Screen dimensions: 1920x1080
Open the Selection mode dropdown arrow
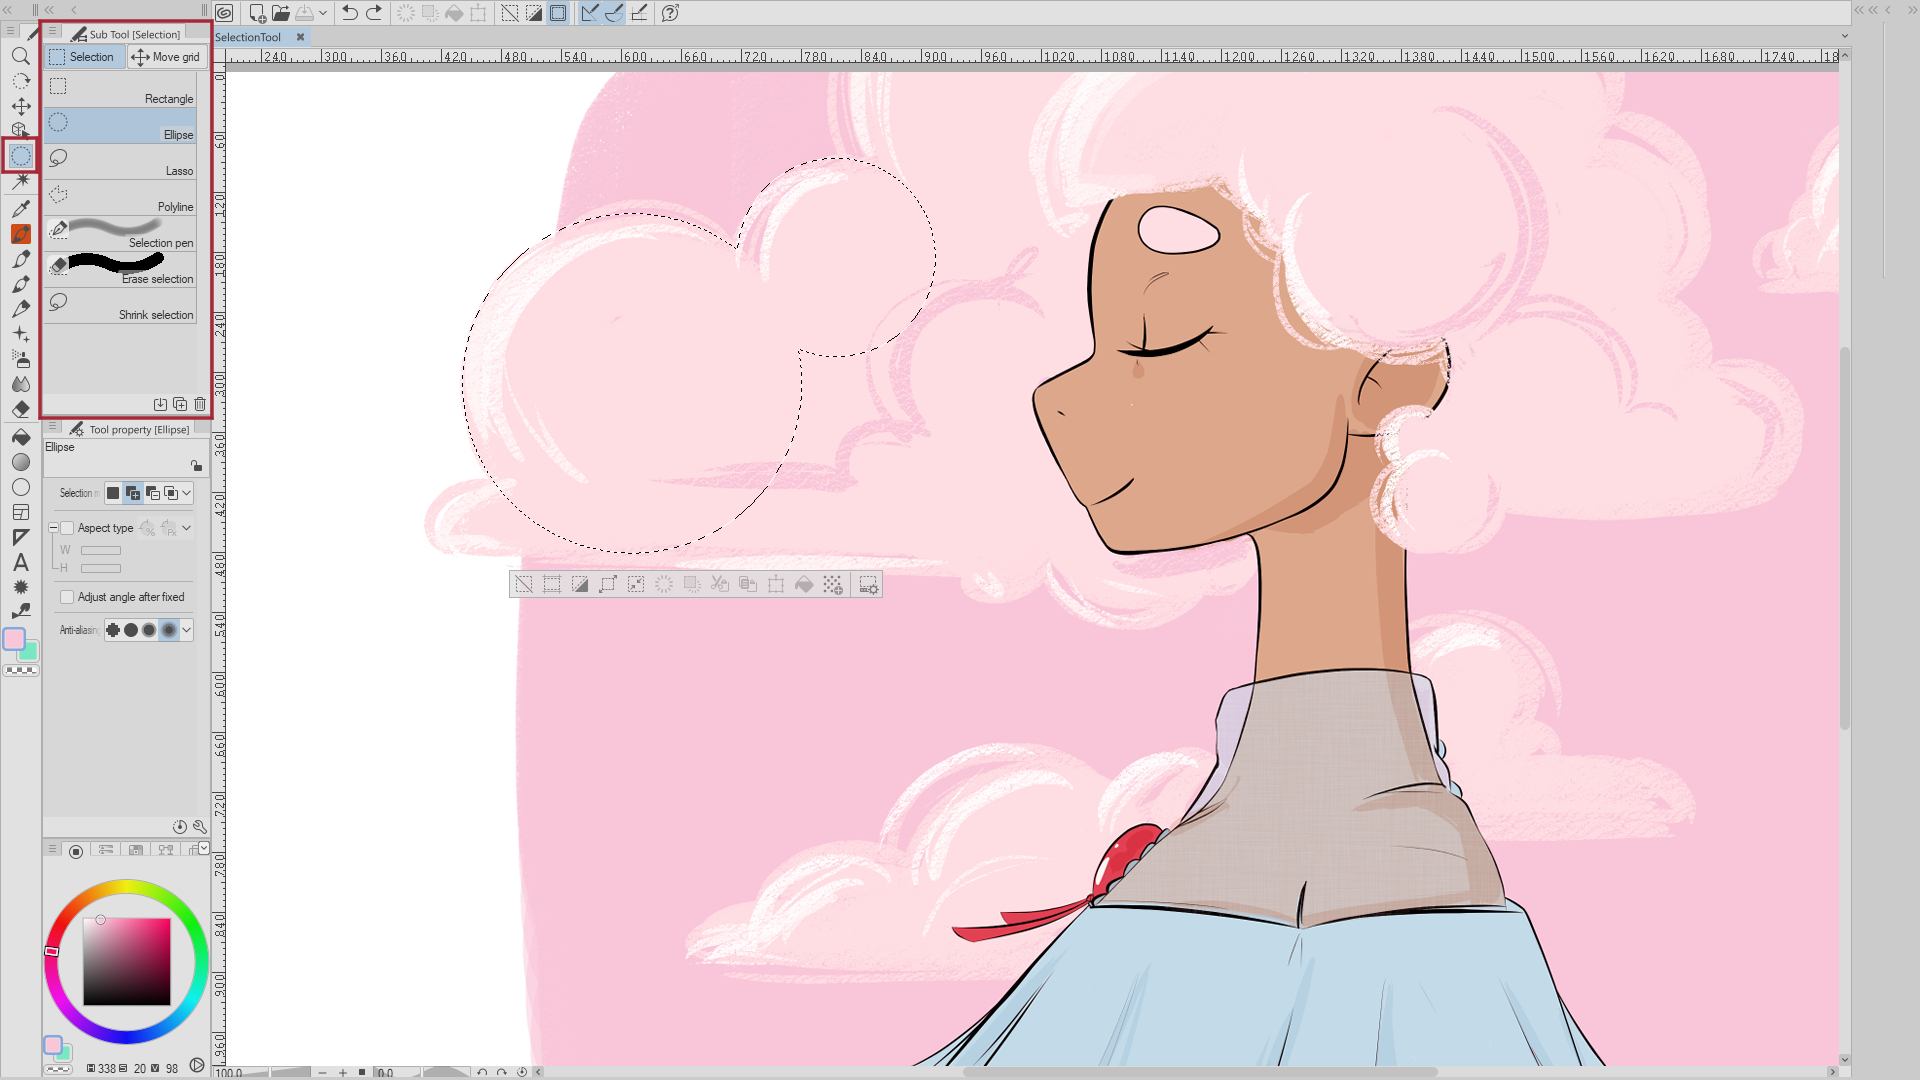pos(186,493)
